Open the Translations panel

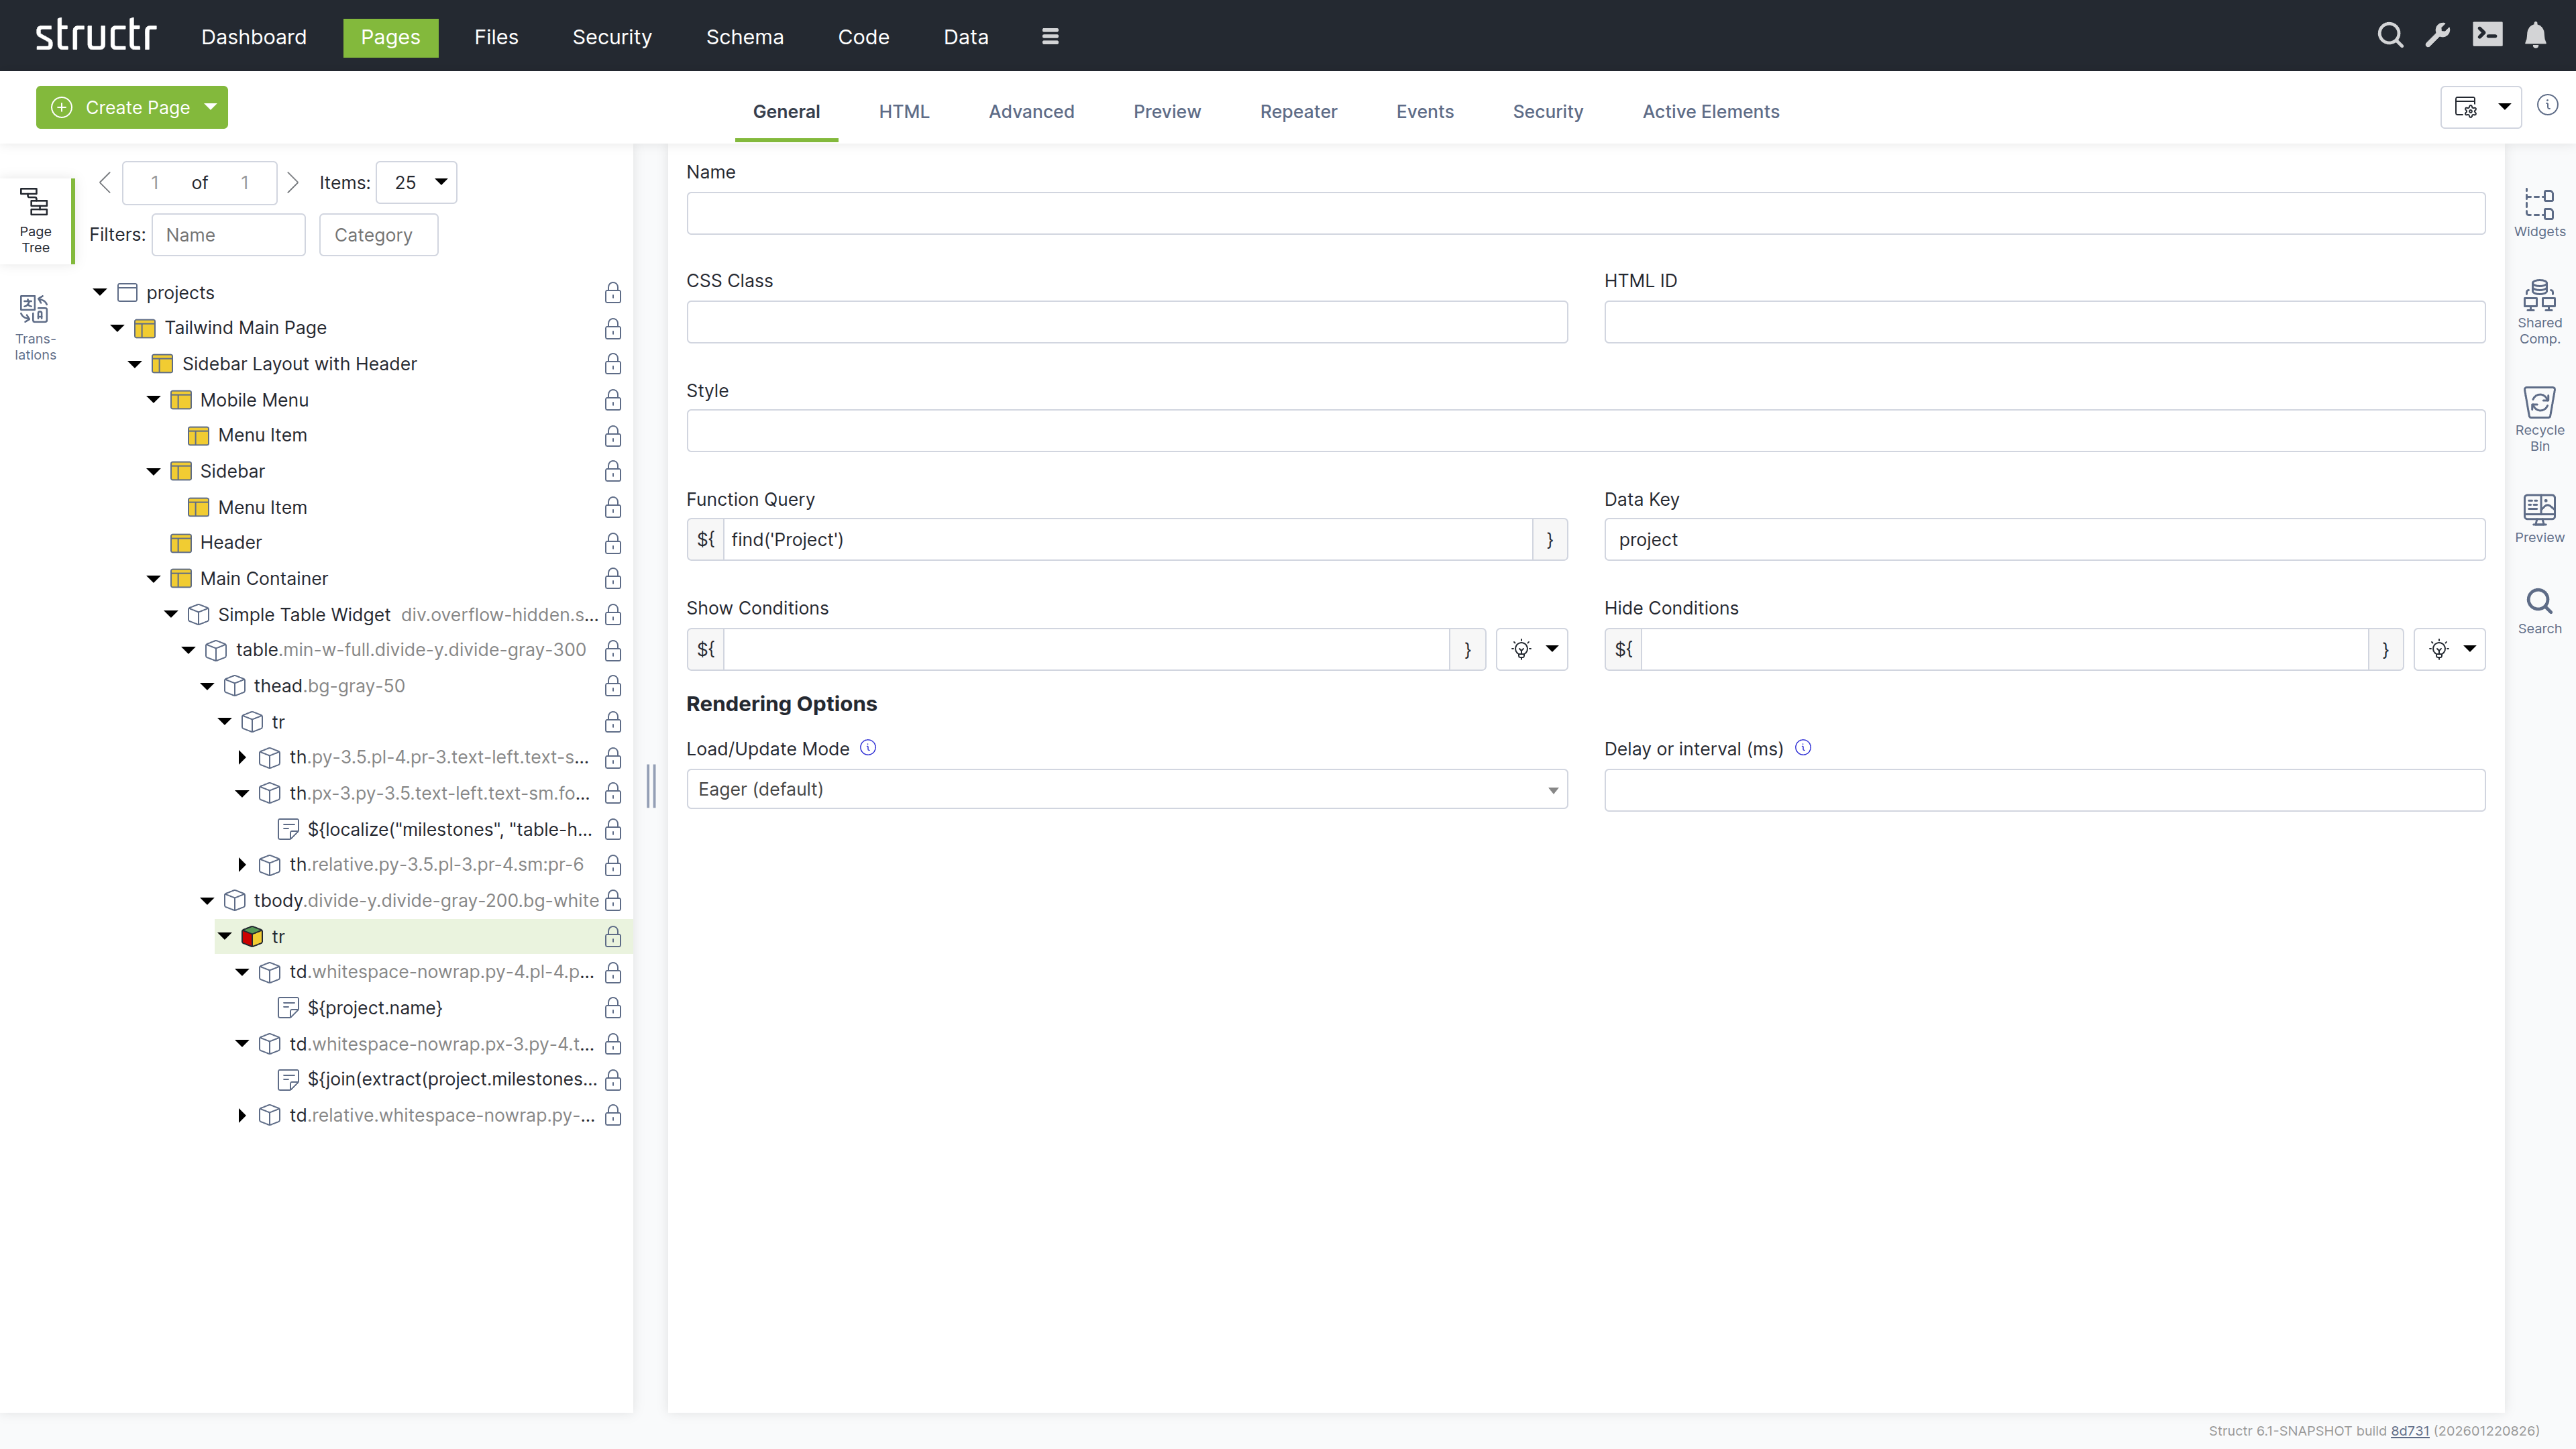pos(35,326)
